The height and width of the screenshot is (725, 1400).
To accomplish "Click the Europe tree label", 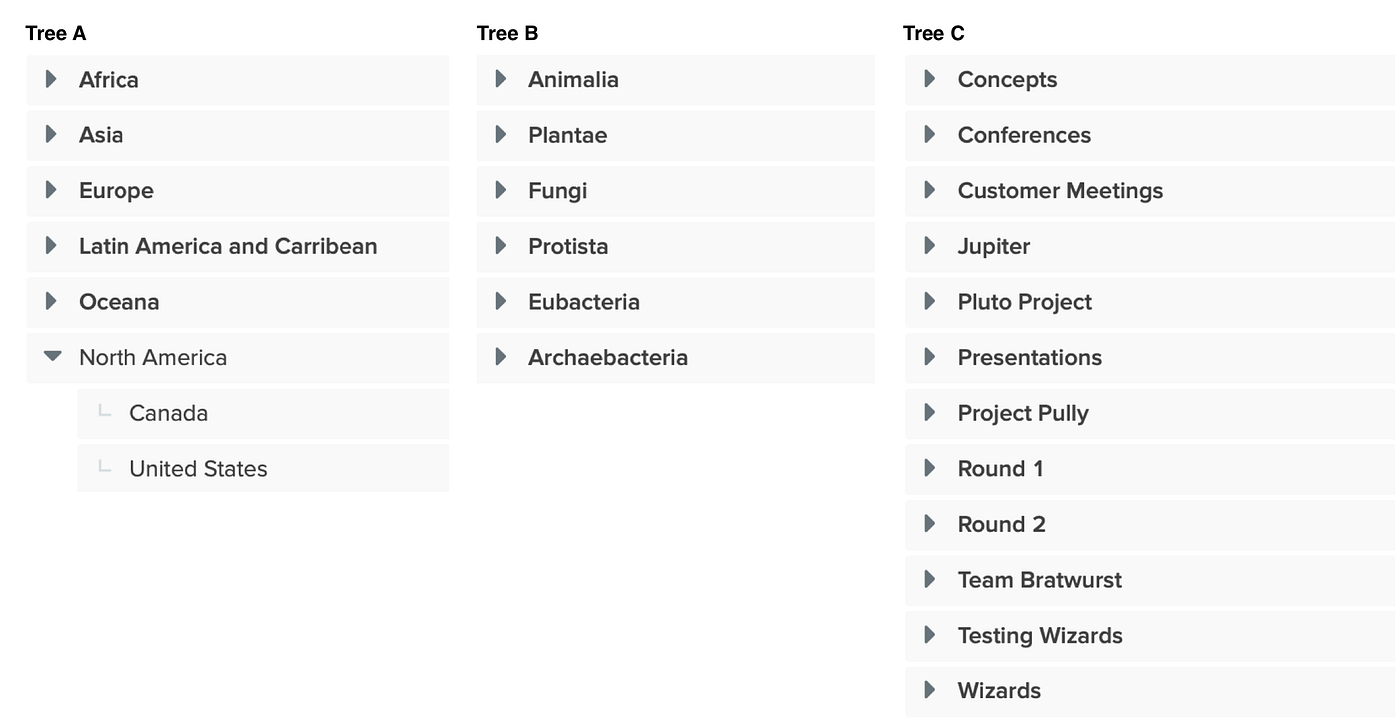I will 116,191.
